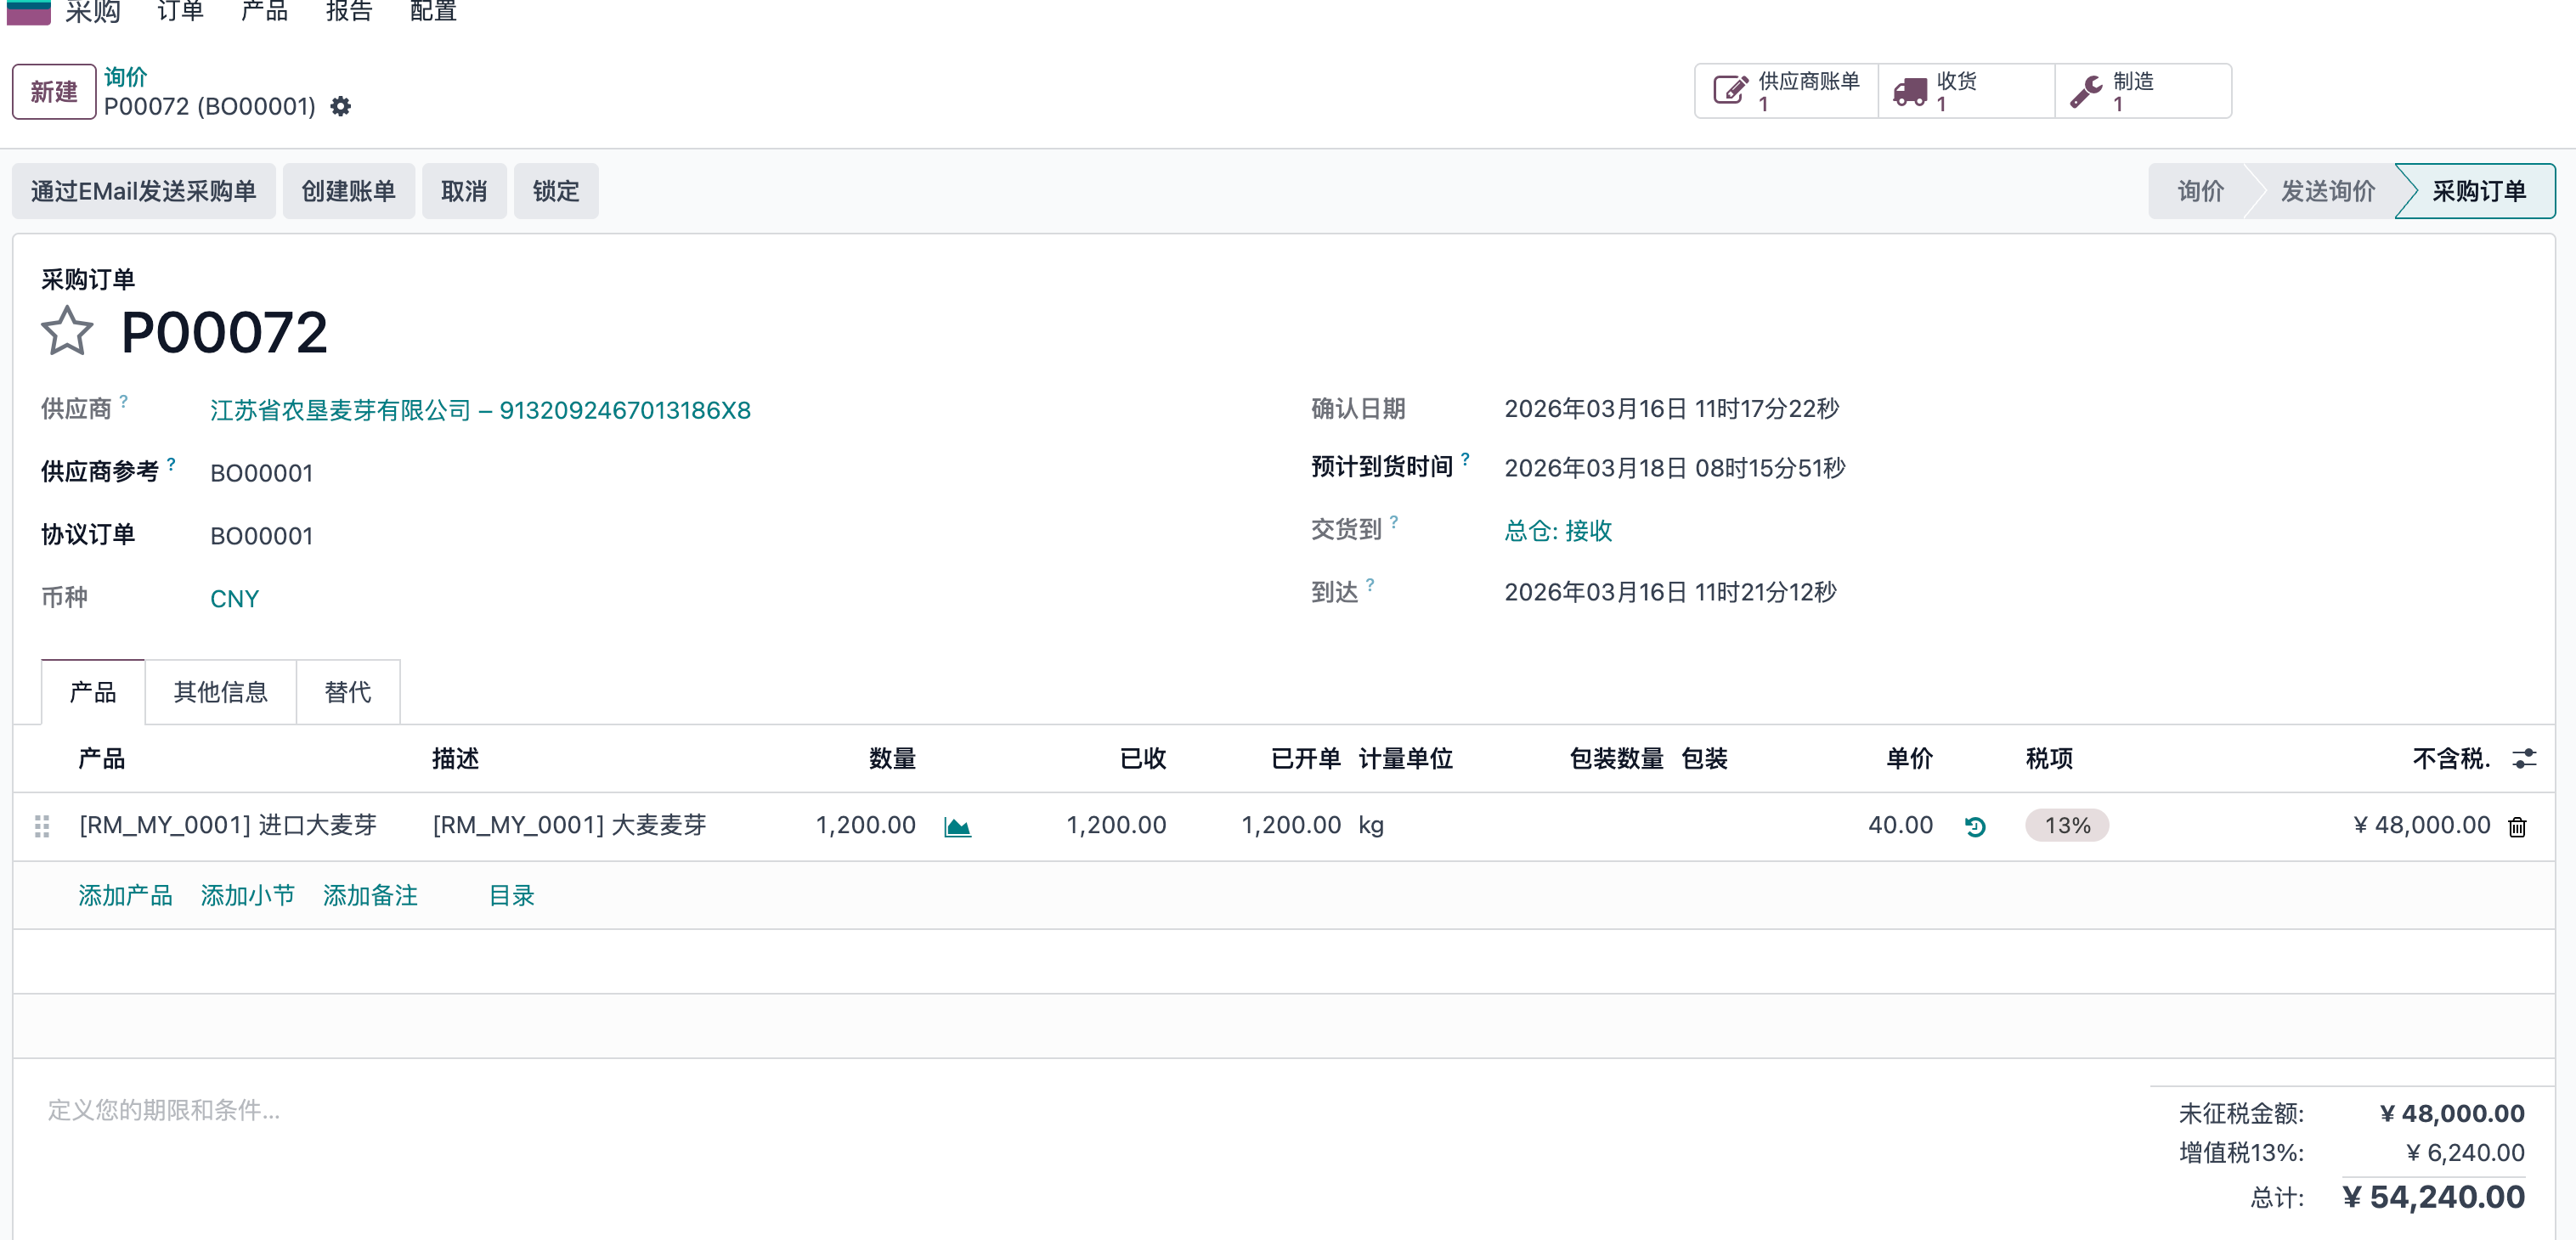2576x1240 pixels.
Task: Open the 产品 top menu
Action: (265, 11)
